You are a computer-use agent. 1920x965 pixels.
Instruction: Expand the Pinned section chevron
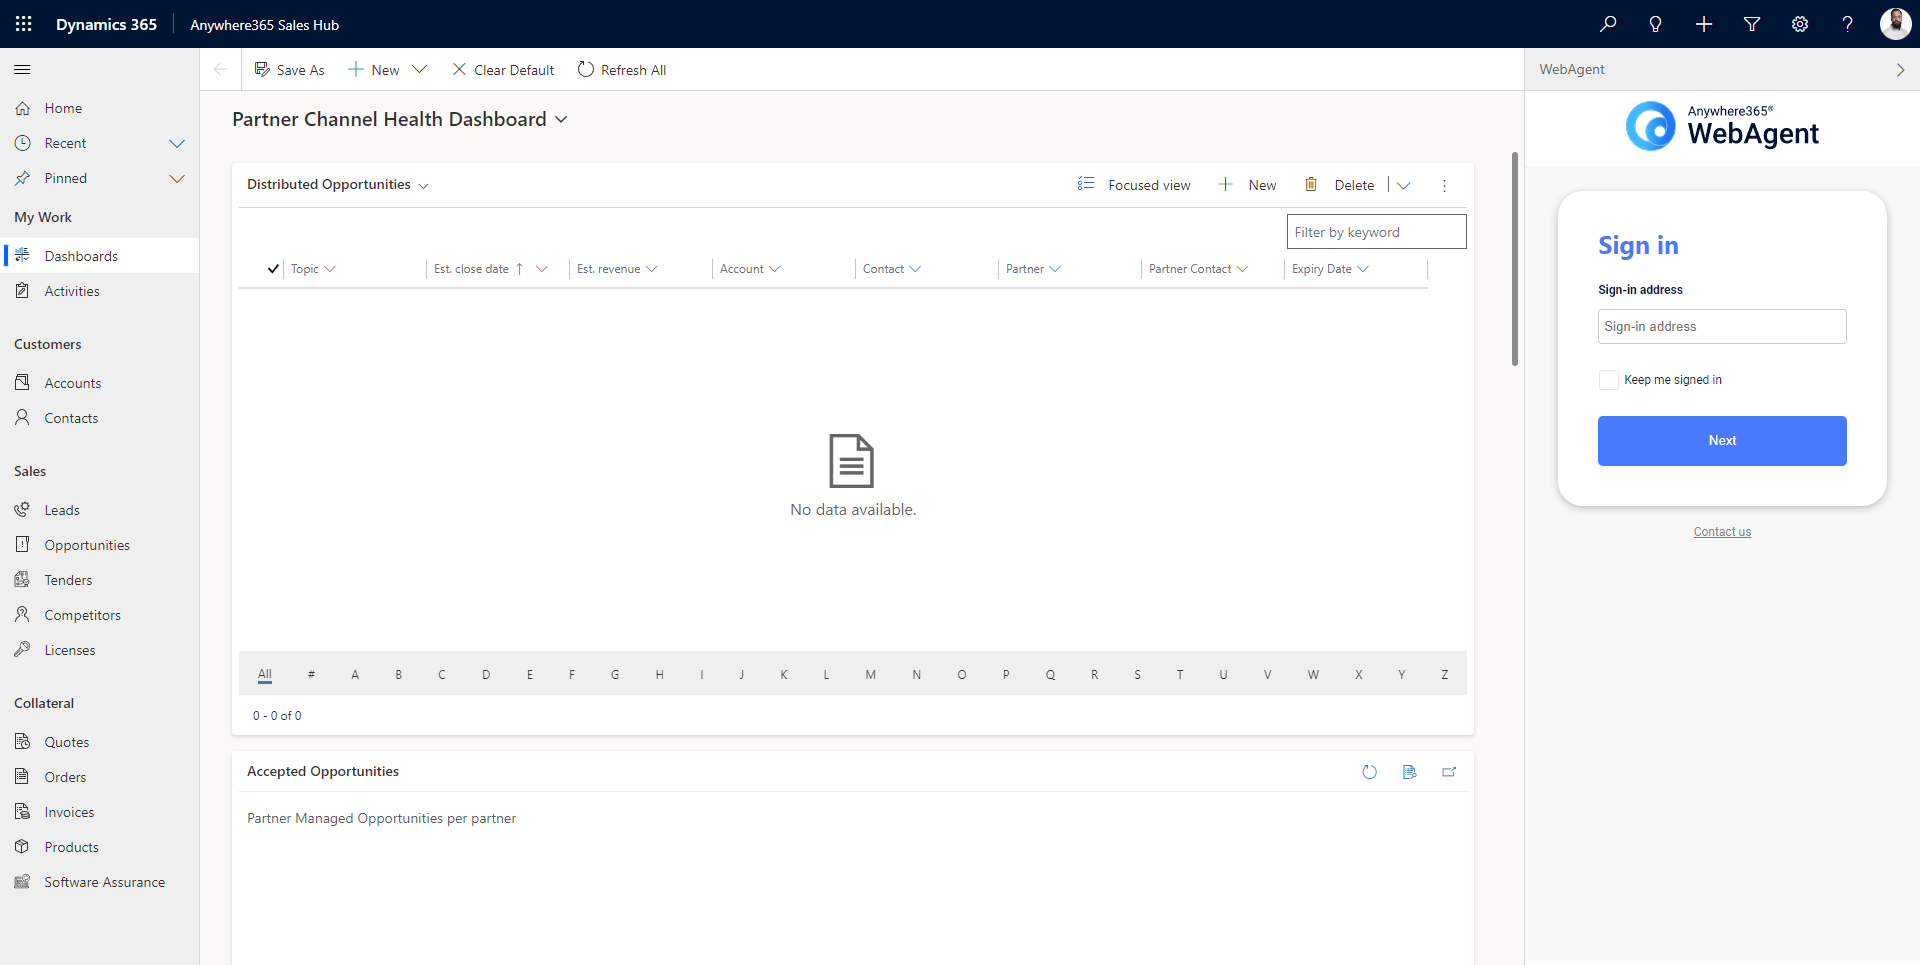pyautogui.click(x=177, y=179)
